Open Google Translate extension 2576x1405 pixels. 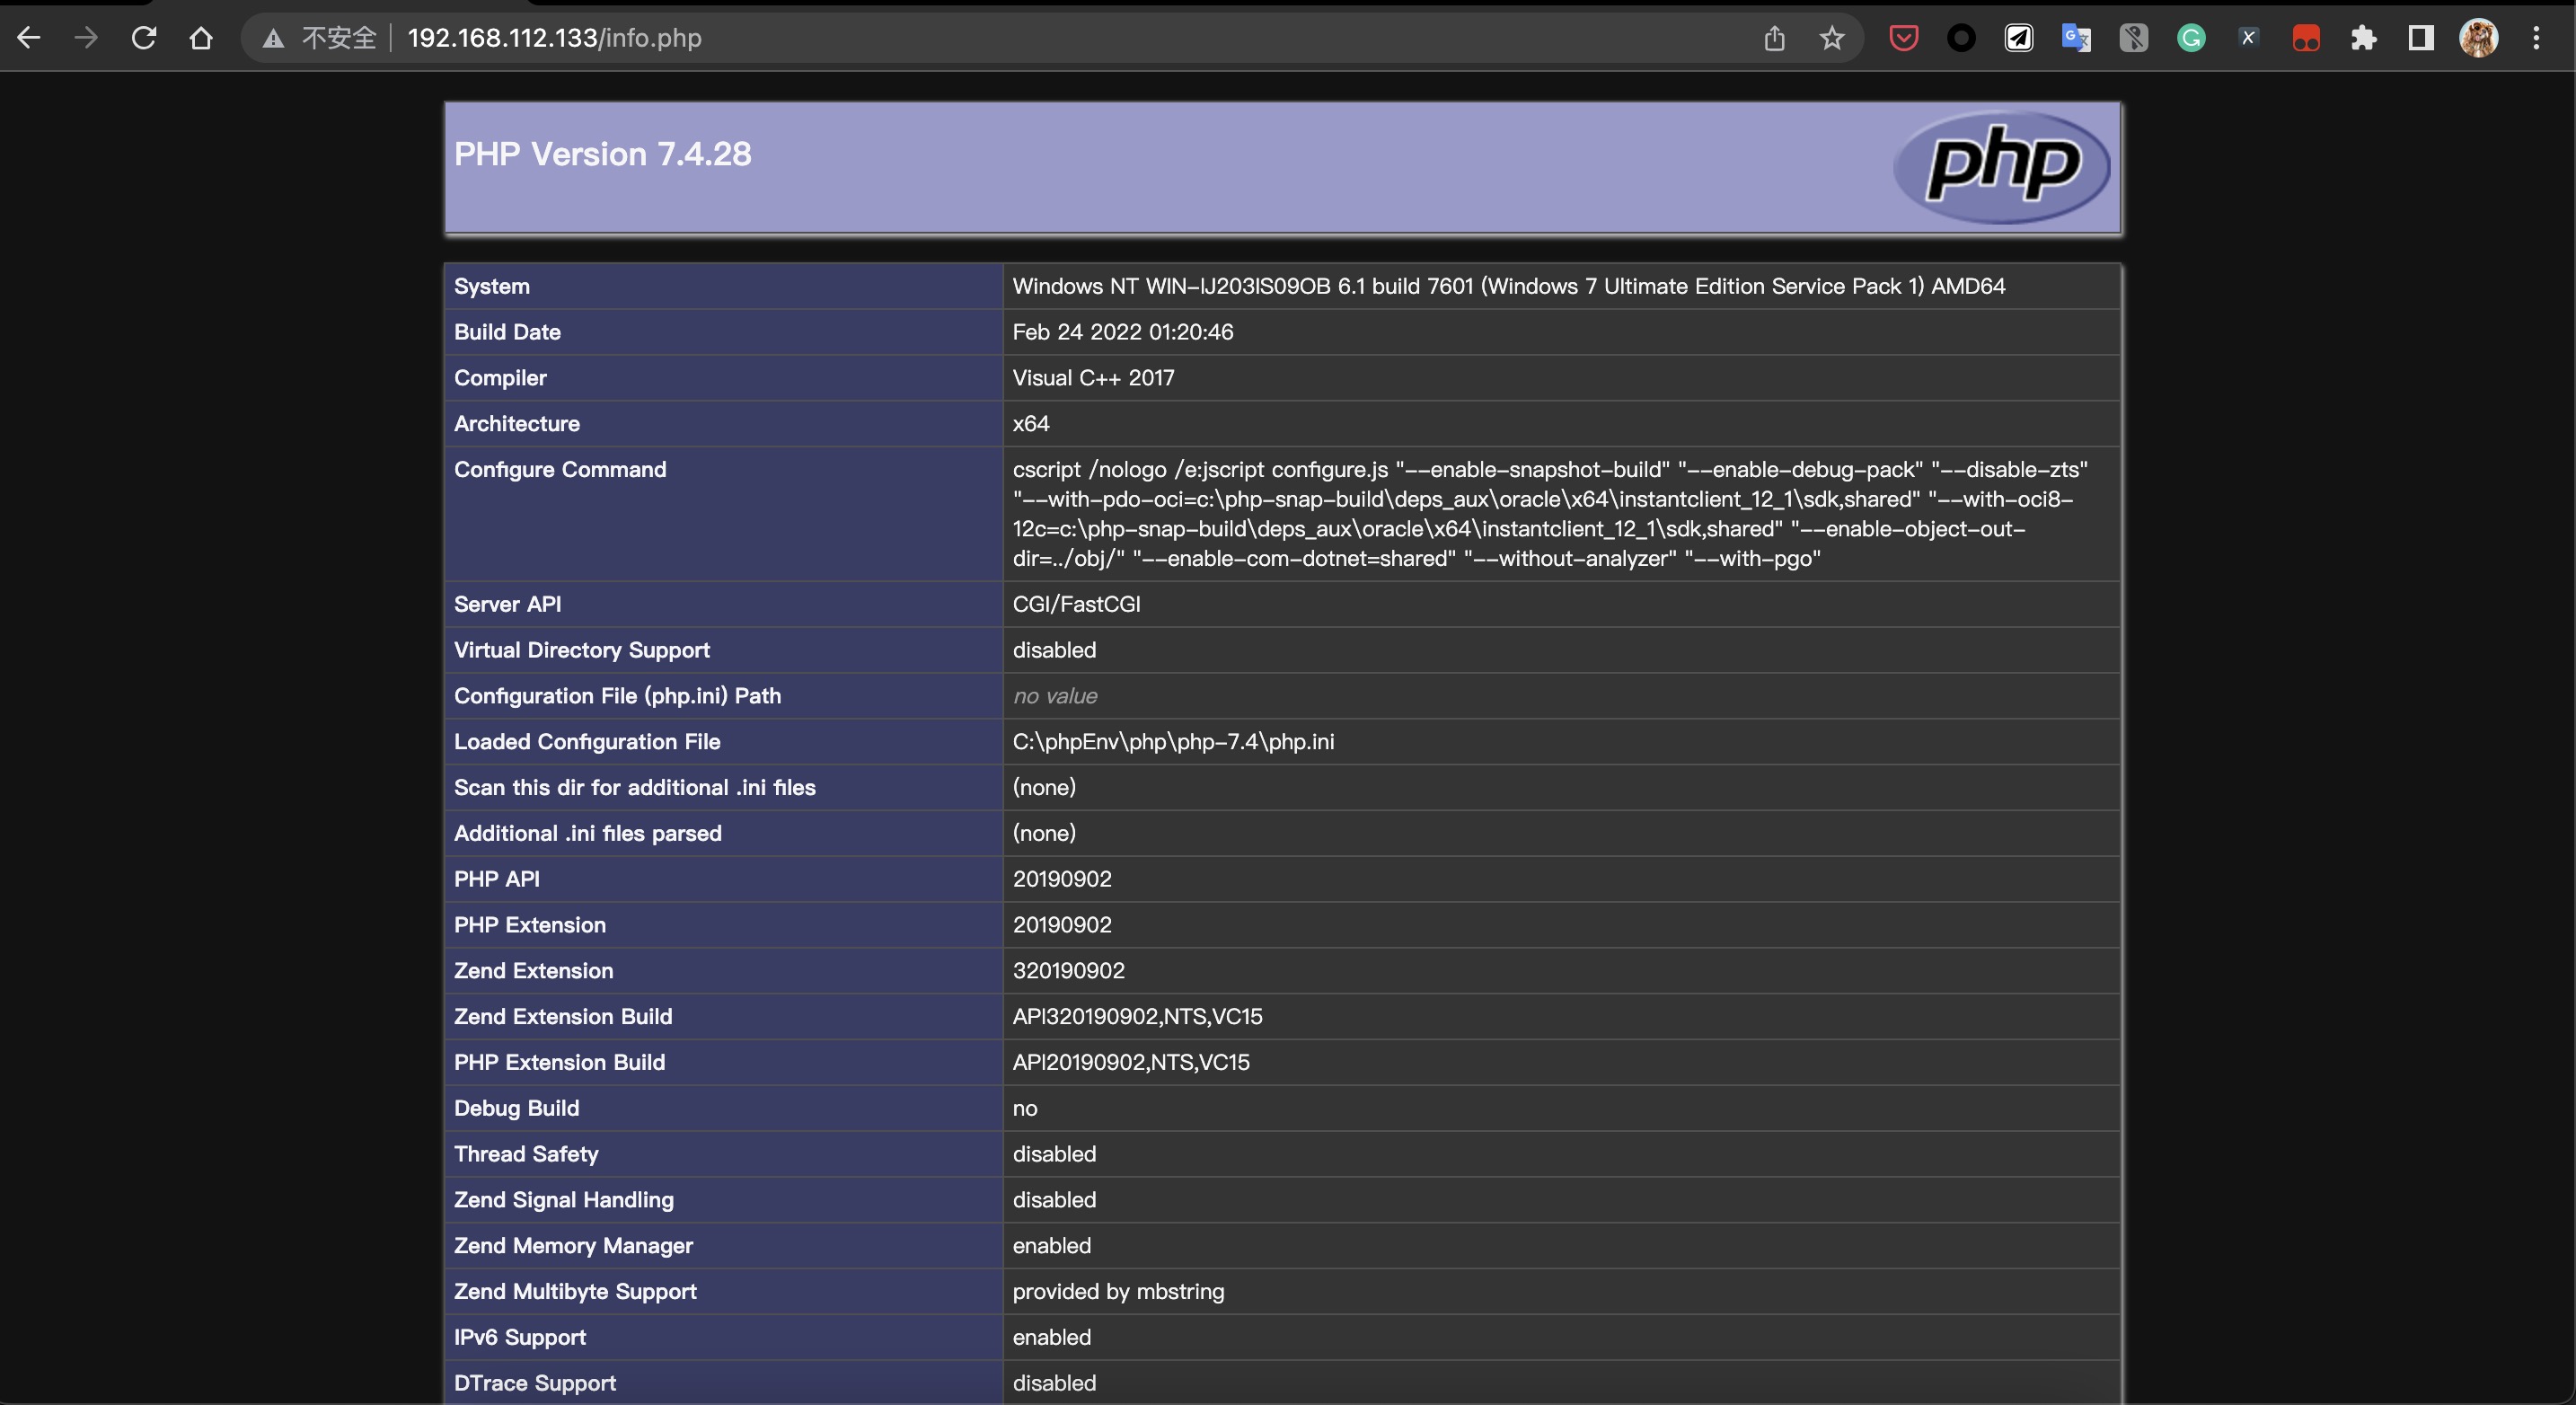2076,38
